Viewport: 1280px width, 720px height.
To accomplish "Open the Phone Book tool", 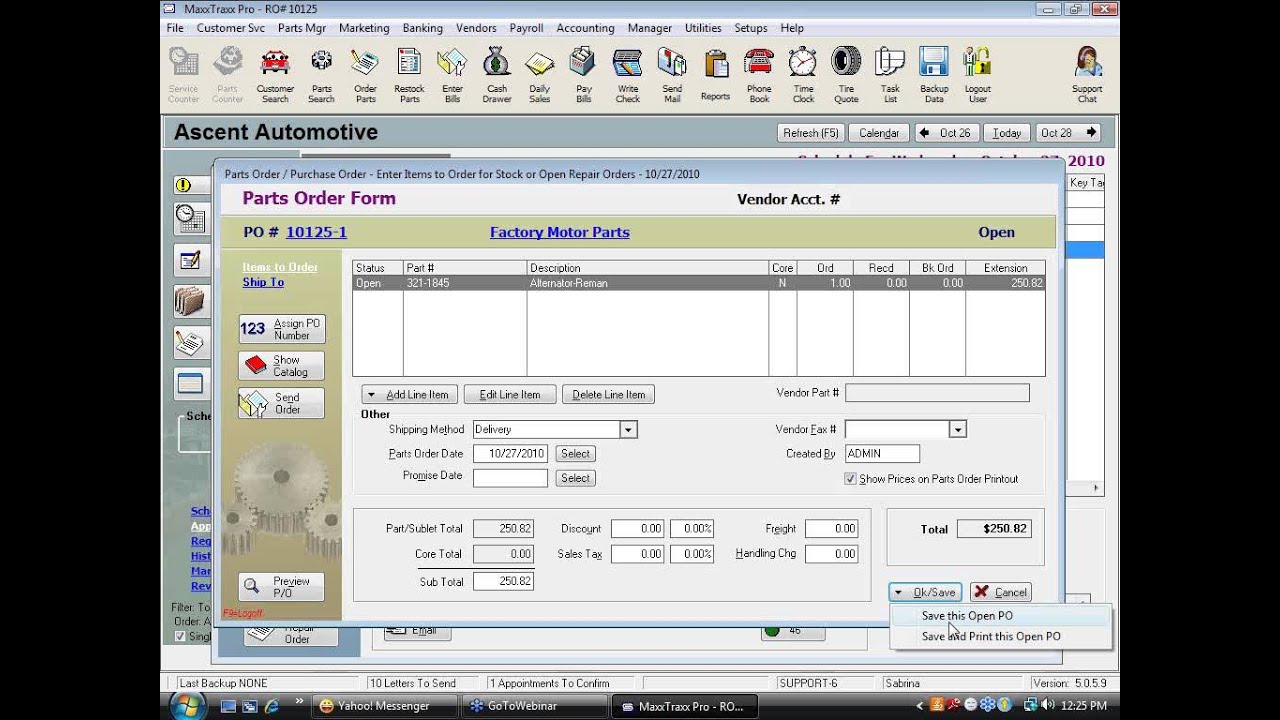I will (759, 75).
